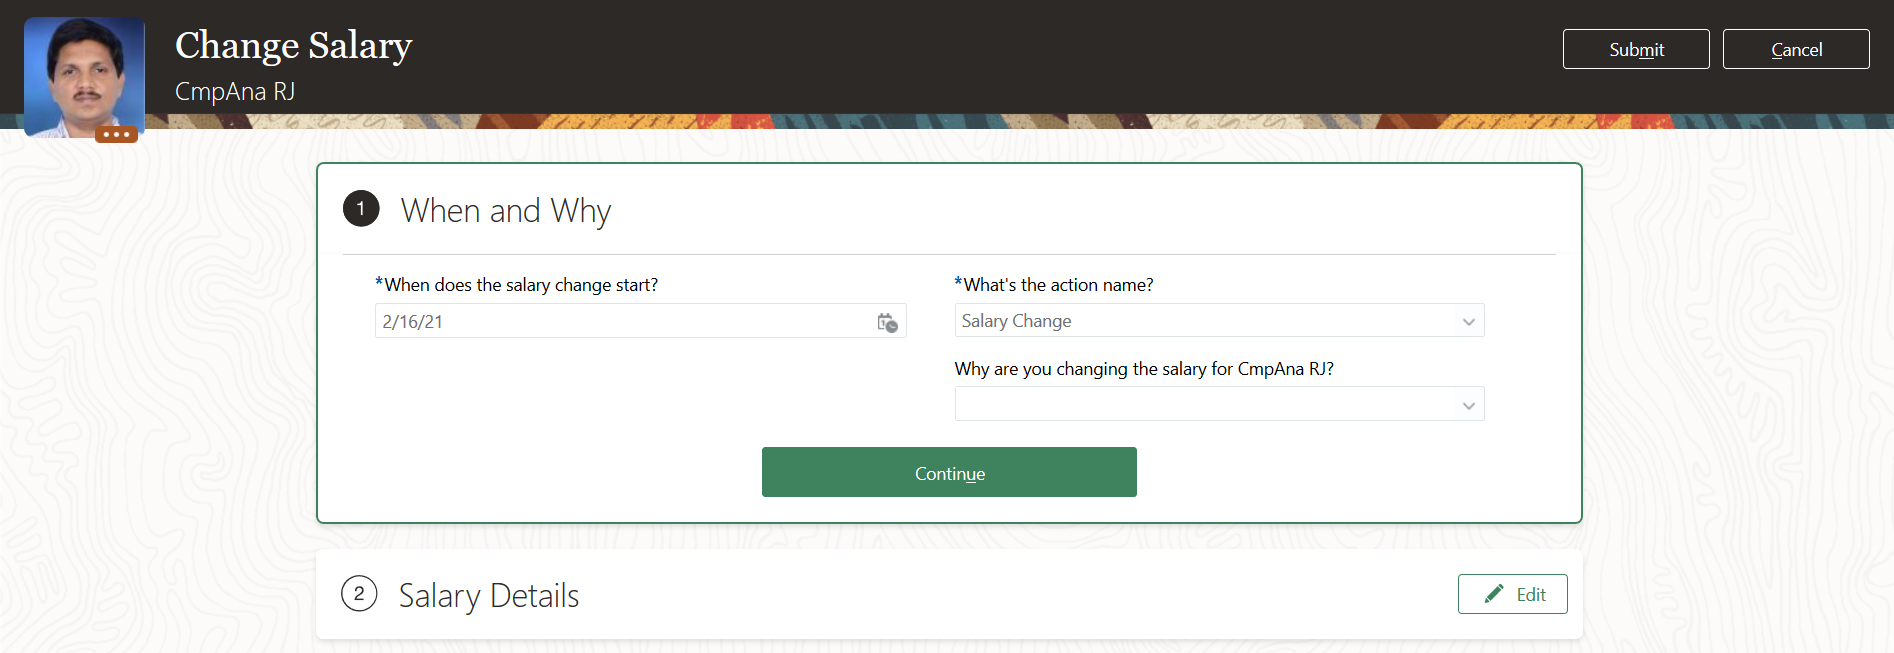Viewport: 1894px width, 653px height.
Task: Click the three-dot badge under employee photo
Action: (116, 134)
